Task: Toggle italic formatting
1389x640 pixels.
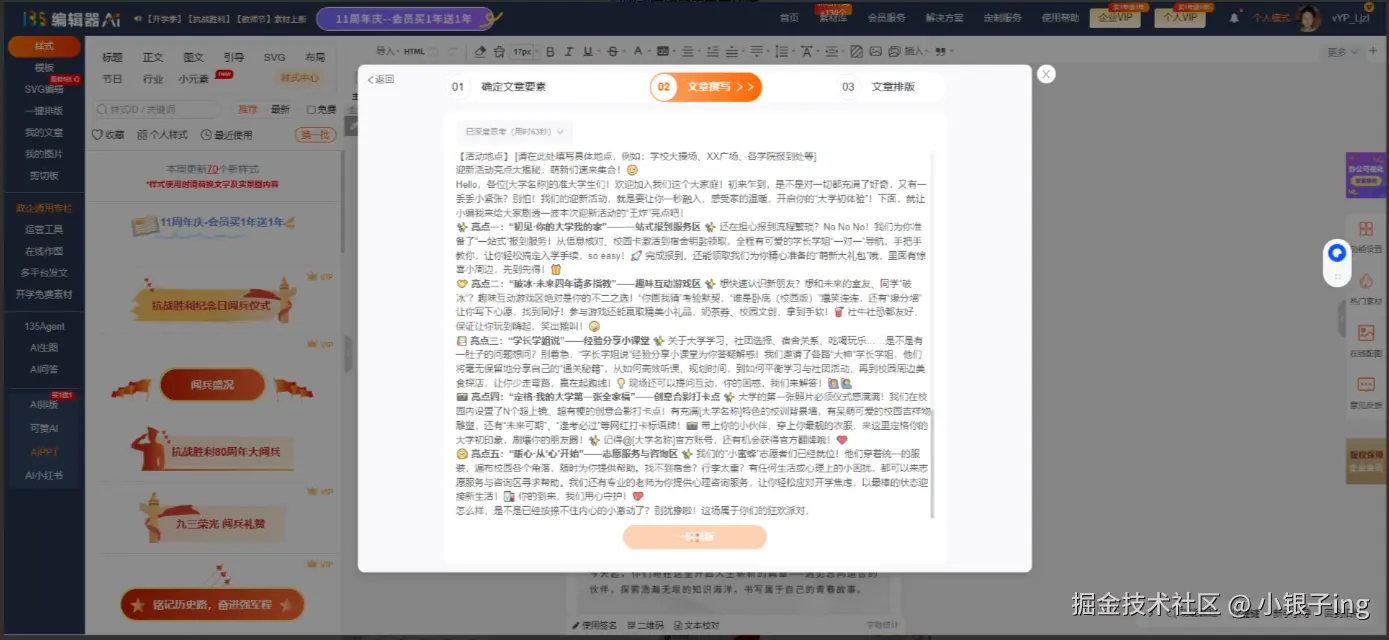Action: pos(567,51)
